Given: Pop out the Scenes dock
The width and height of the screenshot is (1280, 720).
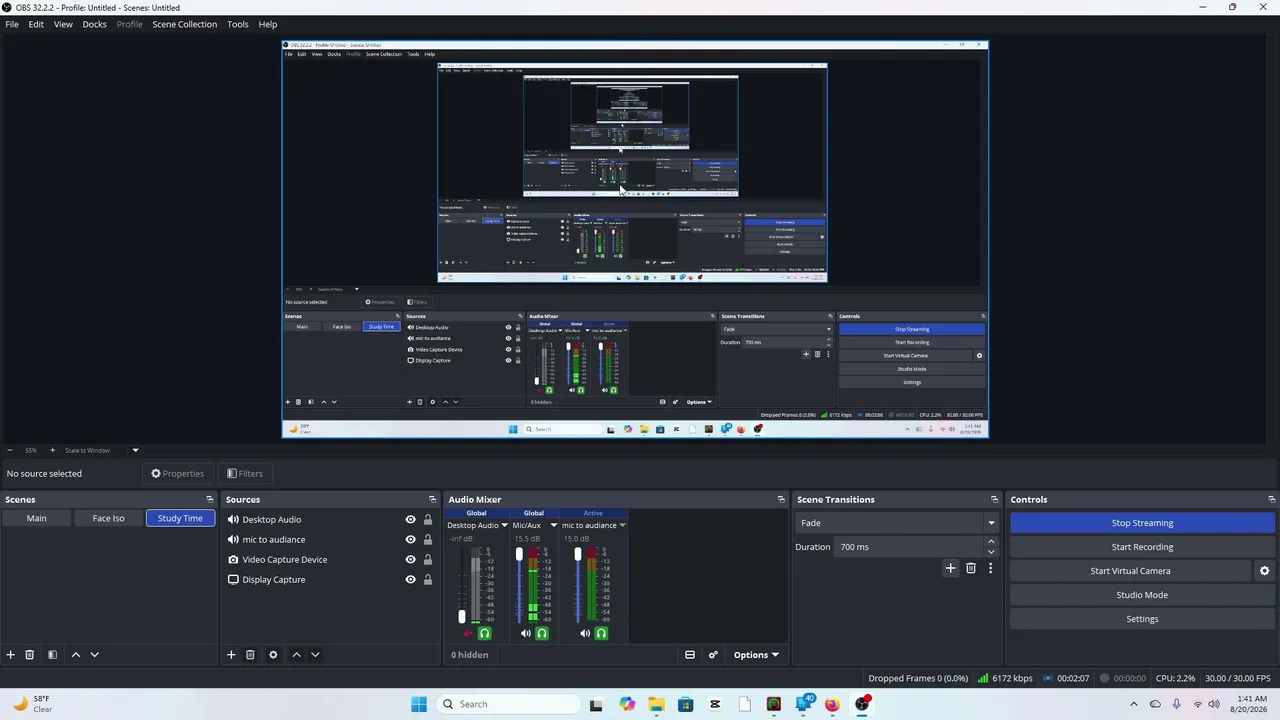Looking at the screenshot, I should click(210, 499).
